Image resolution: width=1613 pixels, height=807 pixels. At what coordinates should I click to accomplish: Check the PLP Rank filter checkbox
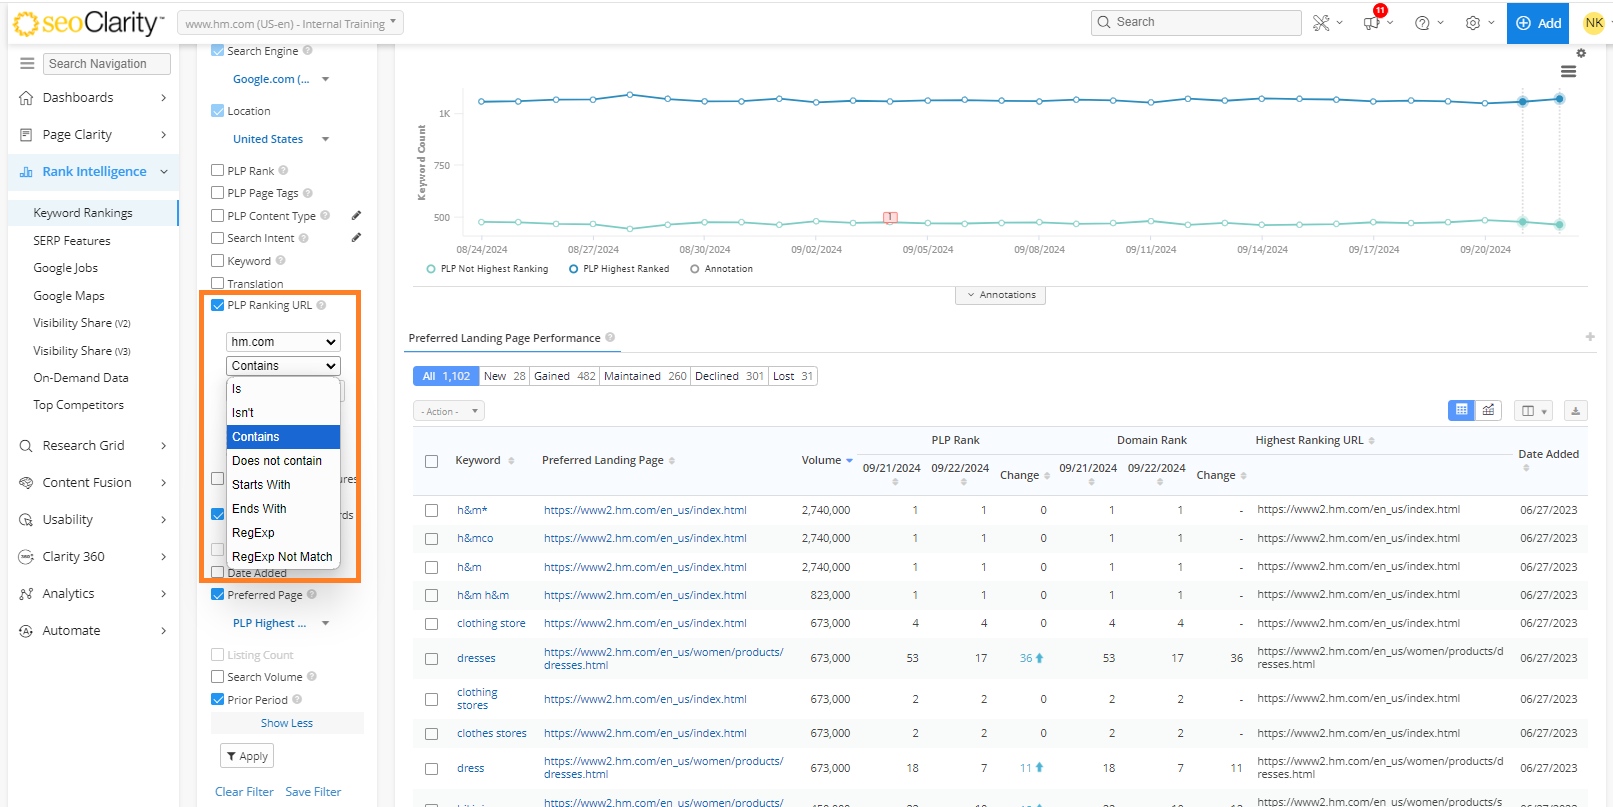click(x=218, y=171)
